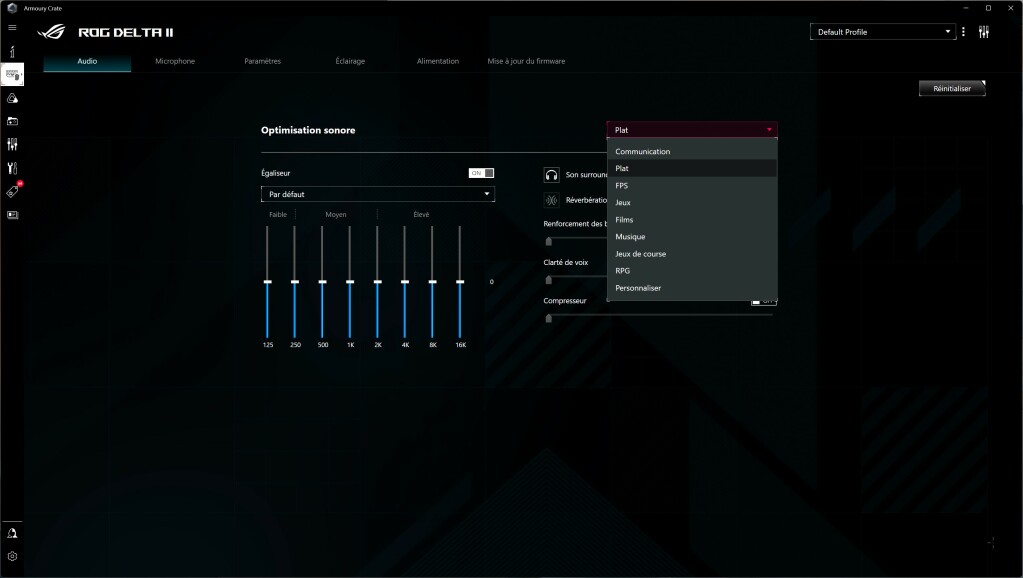1023x578 pixels.
Task: Choose Jeux de course preset
Action: click(692, 254)
